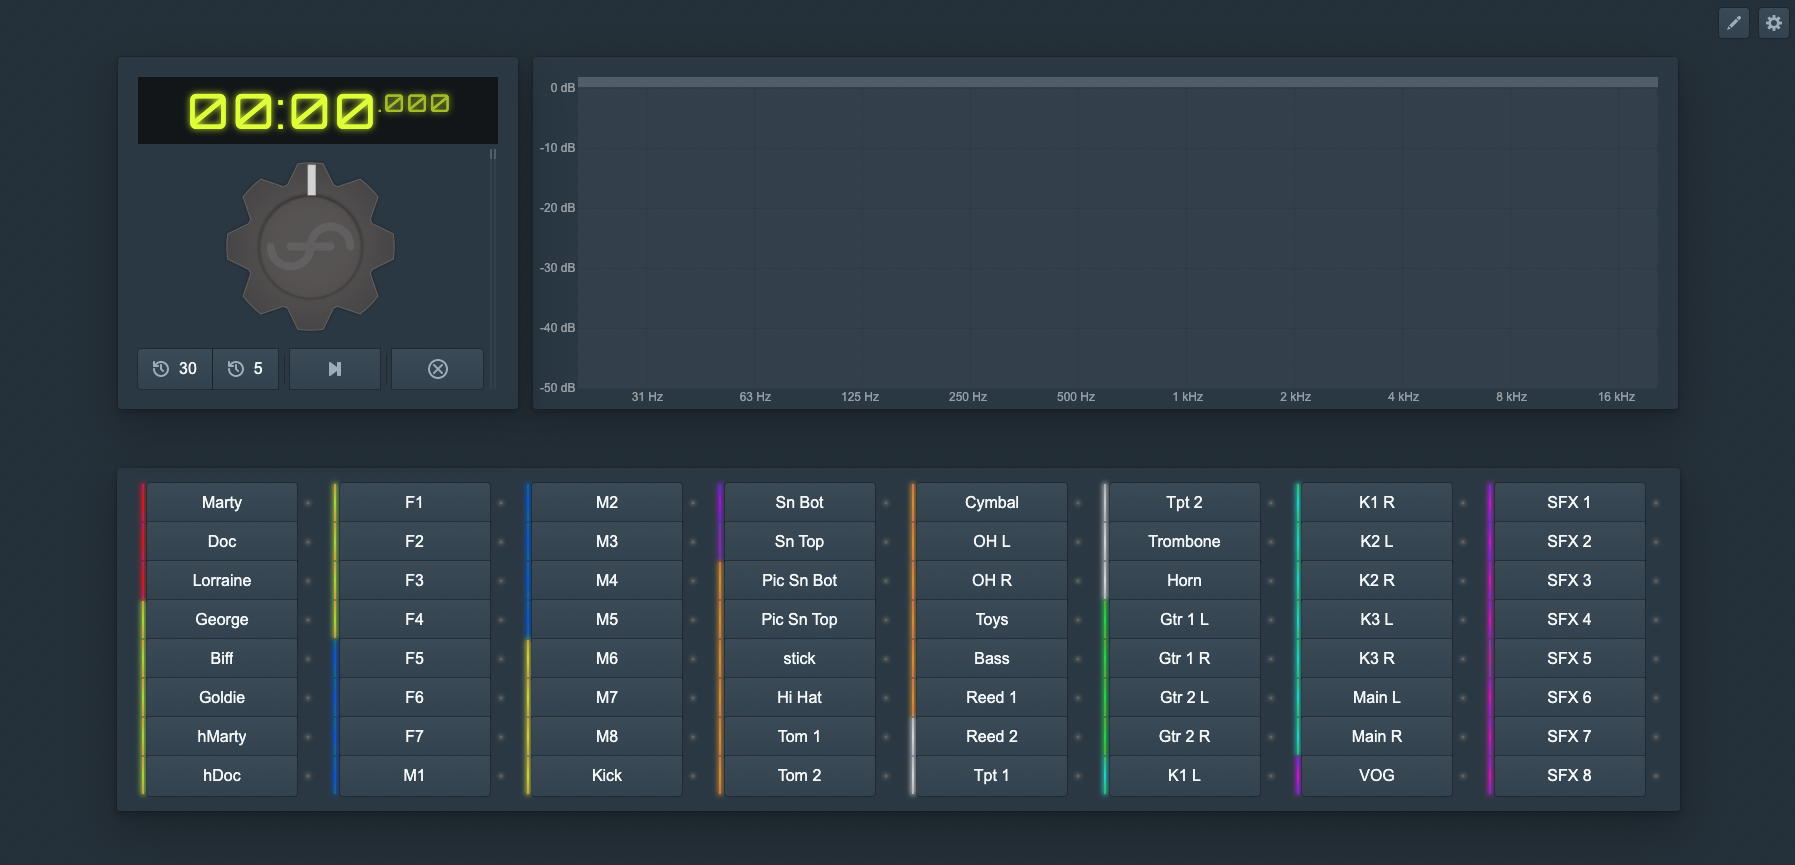Select the M1 channel

(x=414, y=775)
